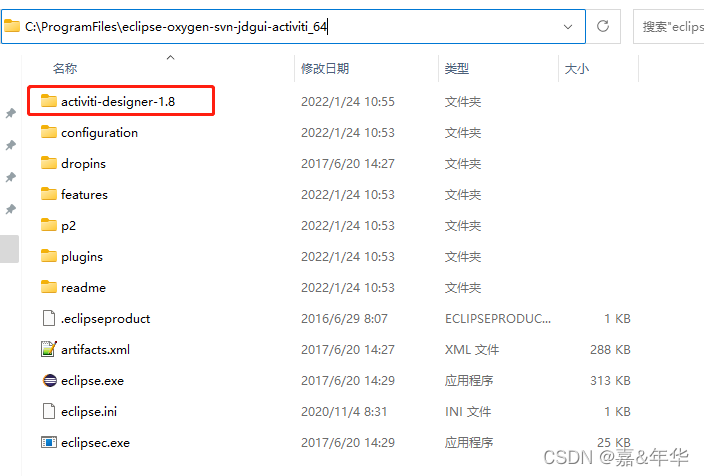Select the .eclipseproduct file icon
The image size is (704, 476).
tap(48, 318)
